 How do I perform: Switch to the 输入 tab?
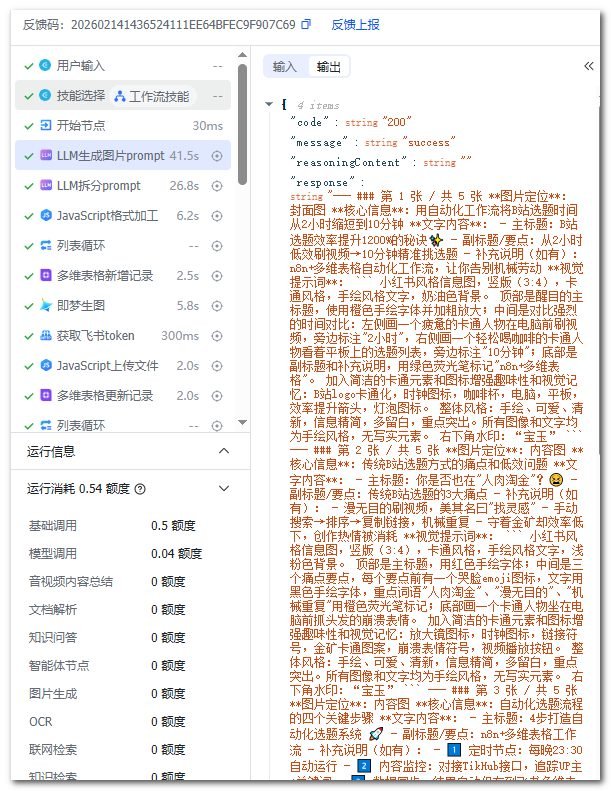coord(285,67)
